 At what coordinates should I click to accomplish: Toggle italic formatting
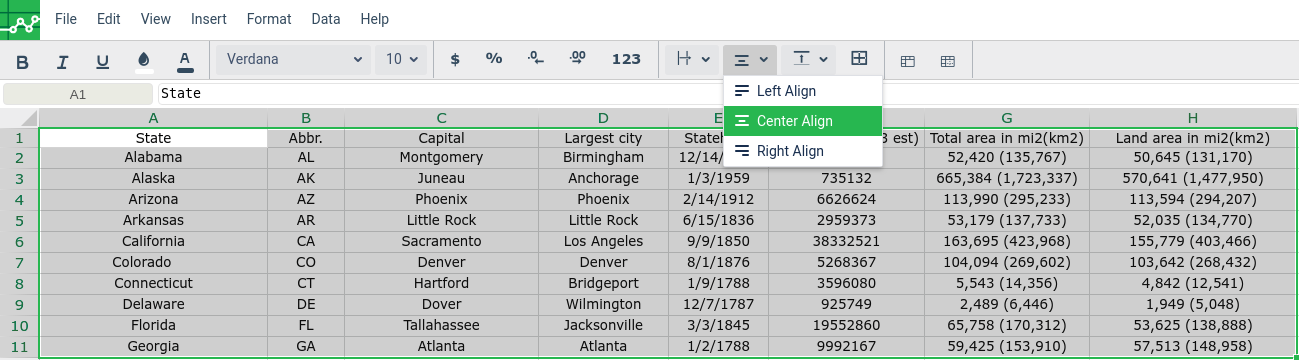[x=62, y=60]
